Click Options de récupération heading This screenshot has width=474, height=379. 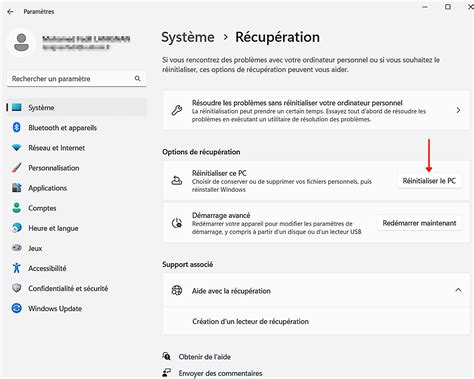[201, 152]
